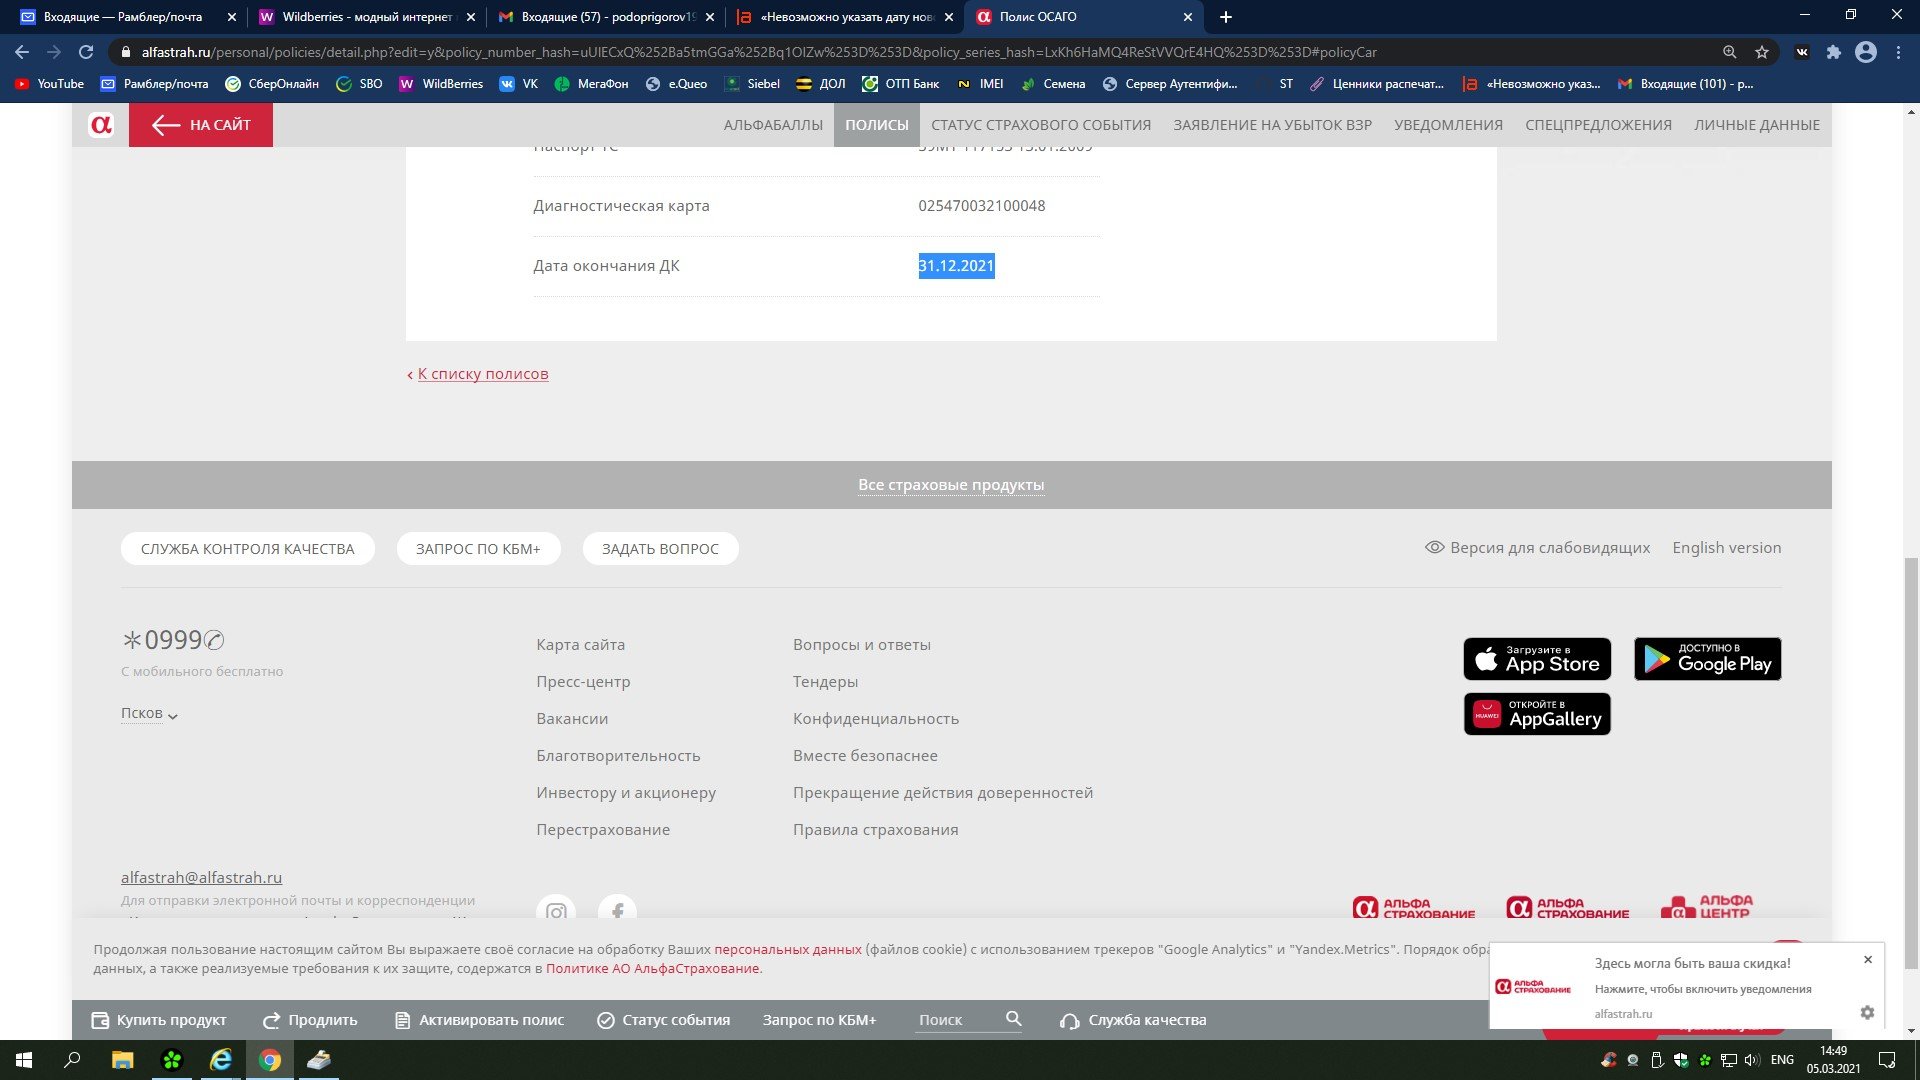Open Политике АО АльфаСтрахование link
1920x1080 pixels.
[652, 969]
